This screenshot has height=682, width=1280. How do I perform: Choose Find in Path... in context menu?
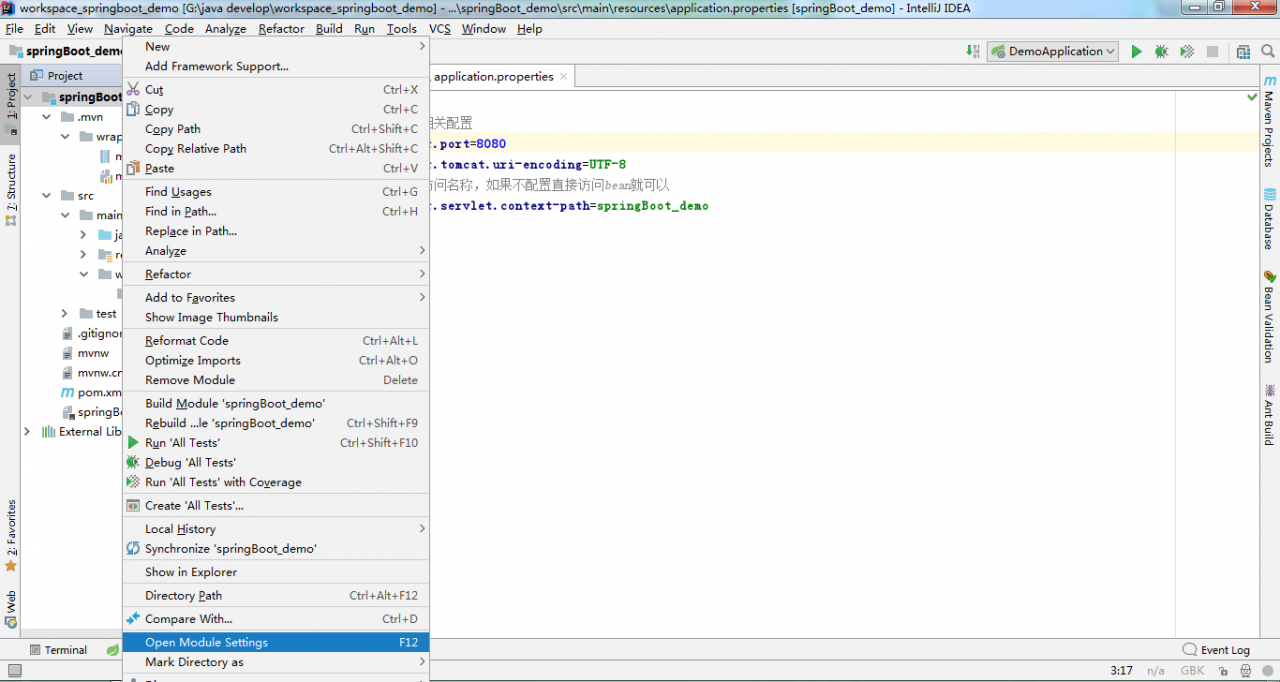[x=276, y=211]
